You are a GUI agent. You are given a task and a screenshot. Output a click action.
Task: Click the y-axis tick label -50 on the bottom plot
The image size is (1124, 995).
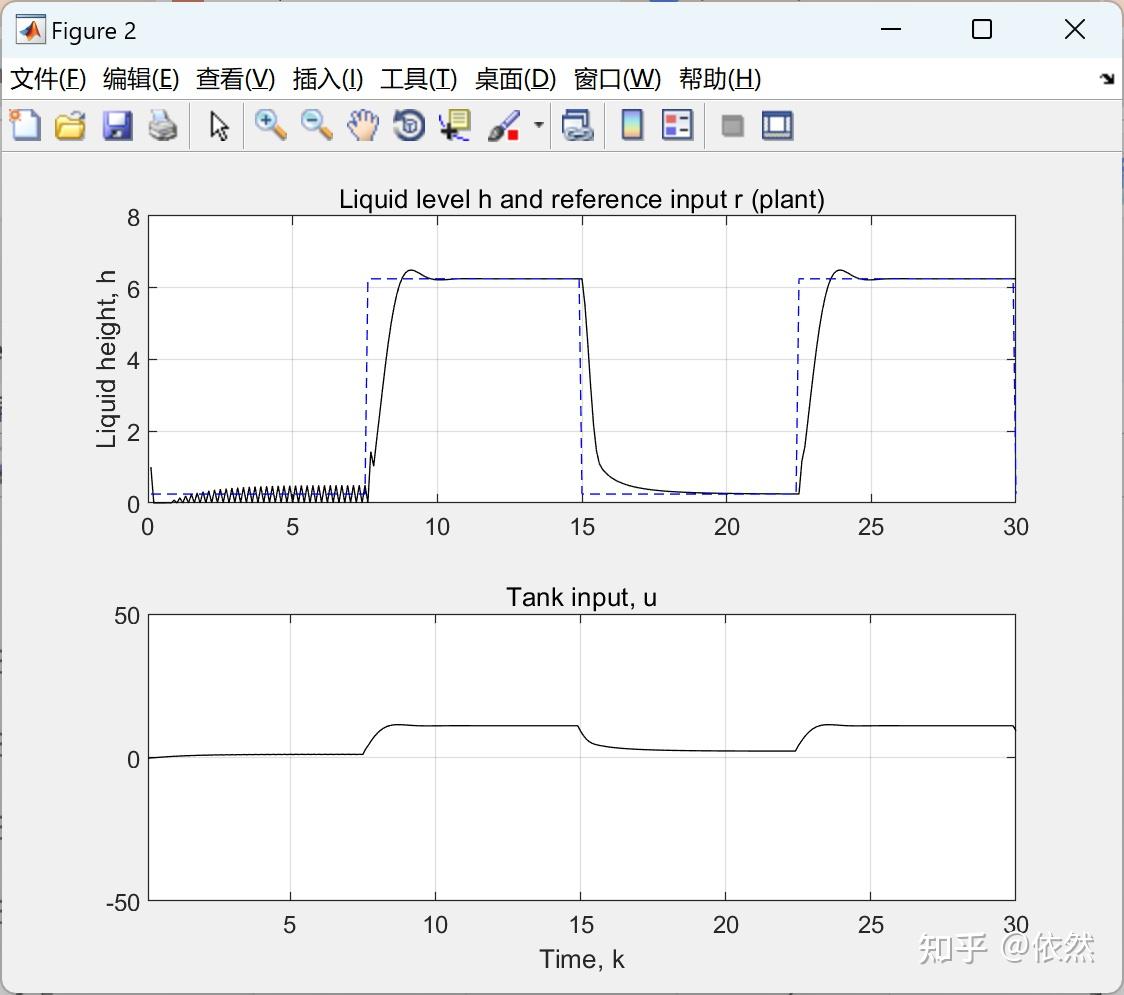tap(123, 903)
